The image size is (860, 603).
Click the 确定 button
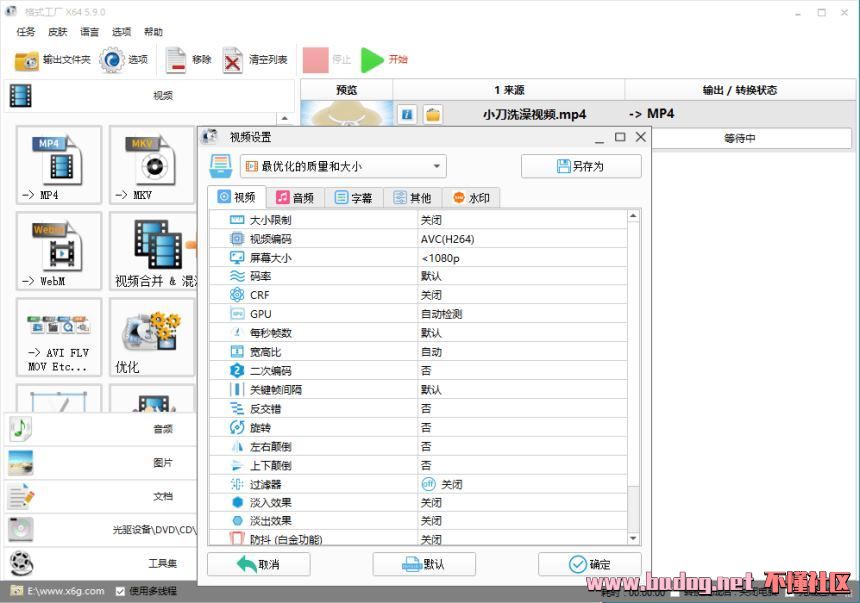(589, 564)
